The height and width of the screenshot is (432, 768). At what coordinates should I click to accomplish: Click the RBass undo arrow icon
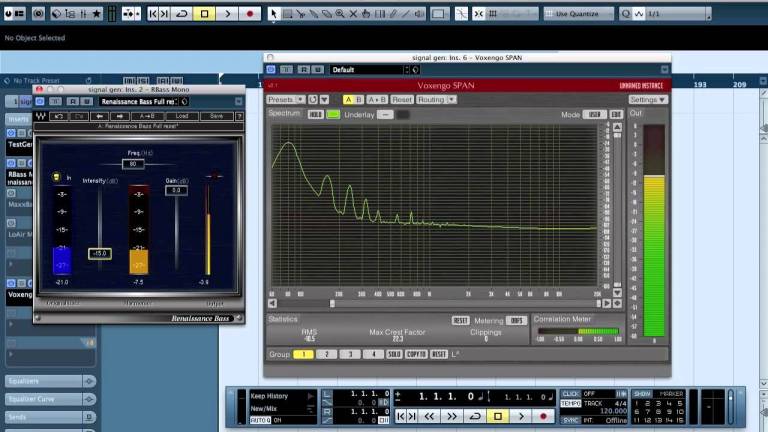tap(58, 116)
